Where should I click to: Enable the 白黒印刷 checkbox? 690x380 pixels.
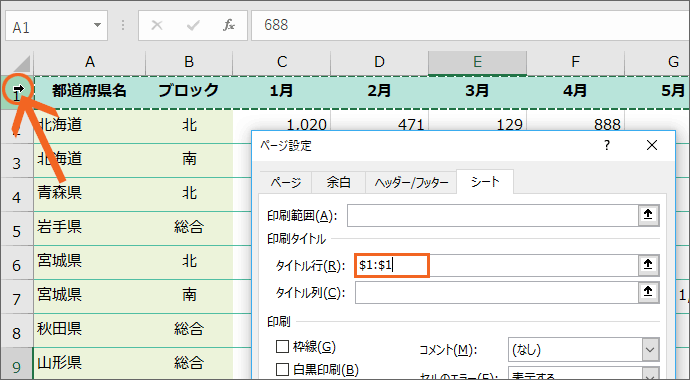282,370
